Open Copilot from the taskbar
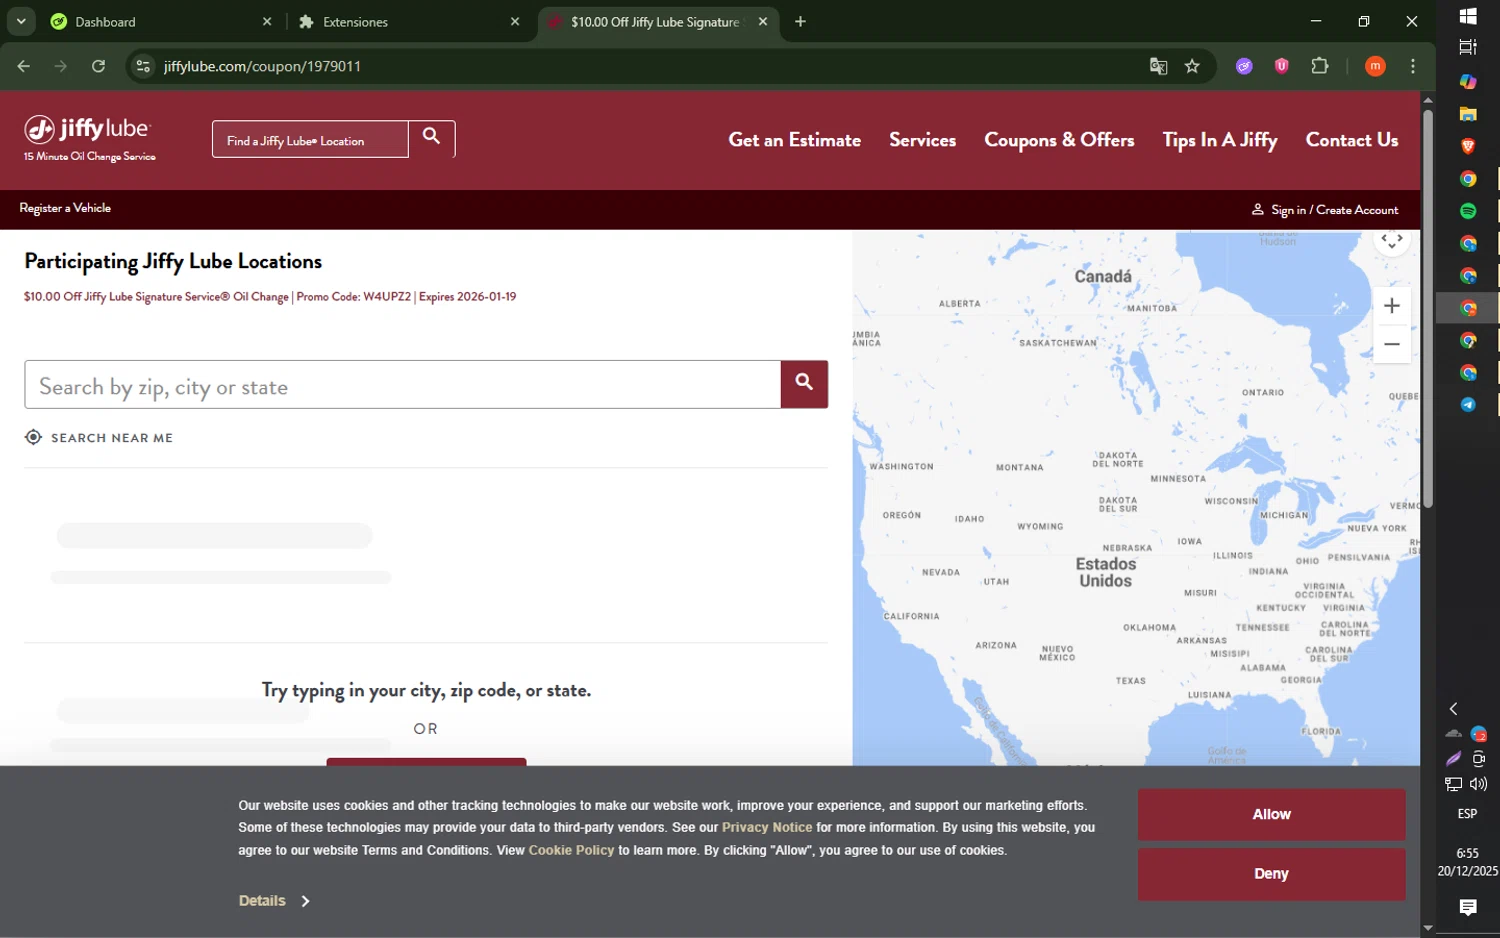The image size is (1500, 938). click(1467, 81)
